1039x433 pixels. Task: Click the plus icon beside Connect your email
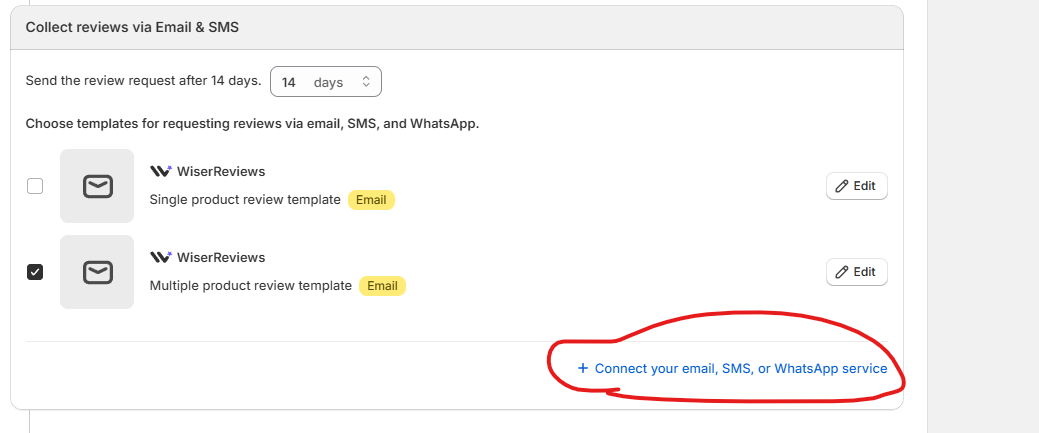pyautogui.click(x=583, y=368)
